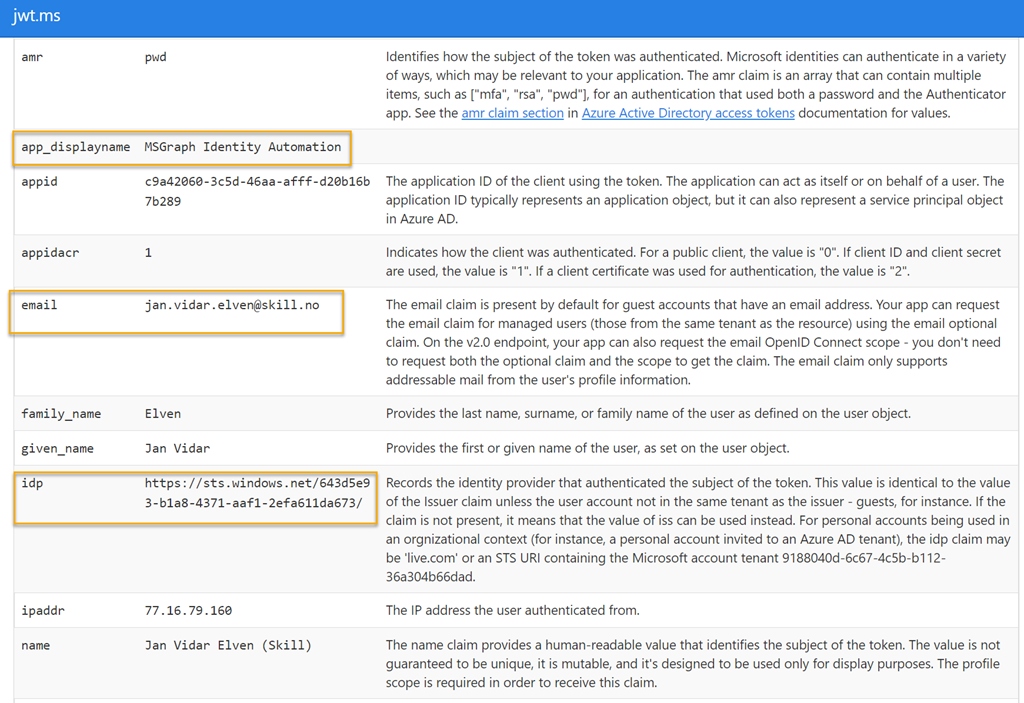
Task: Click the given_name value Jan Vidar
Action: click(x=177, y=448)
